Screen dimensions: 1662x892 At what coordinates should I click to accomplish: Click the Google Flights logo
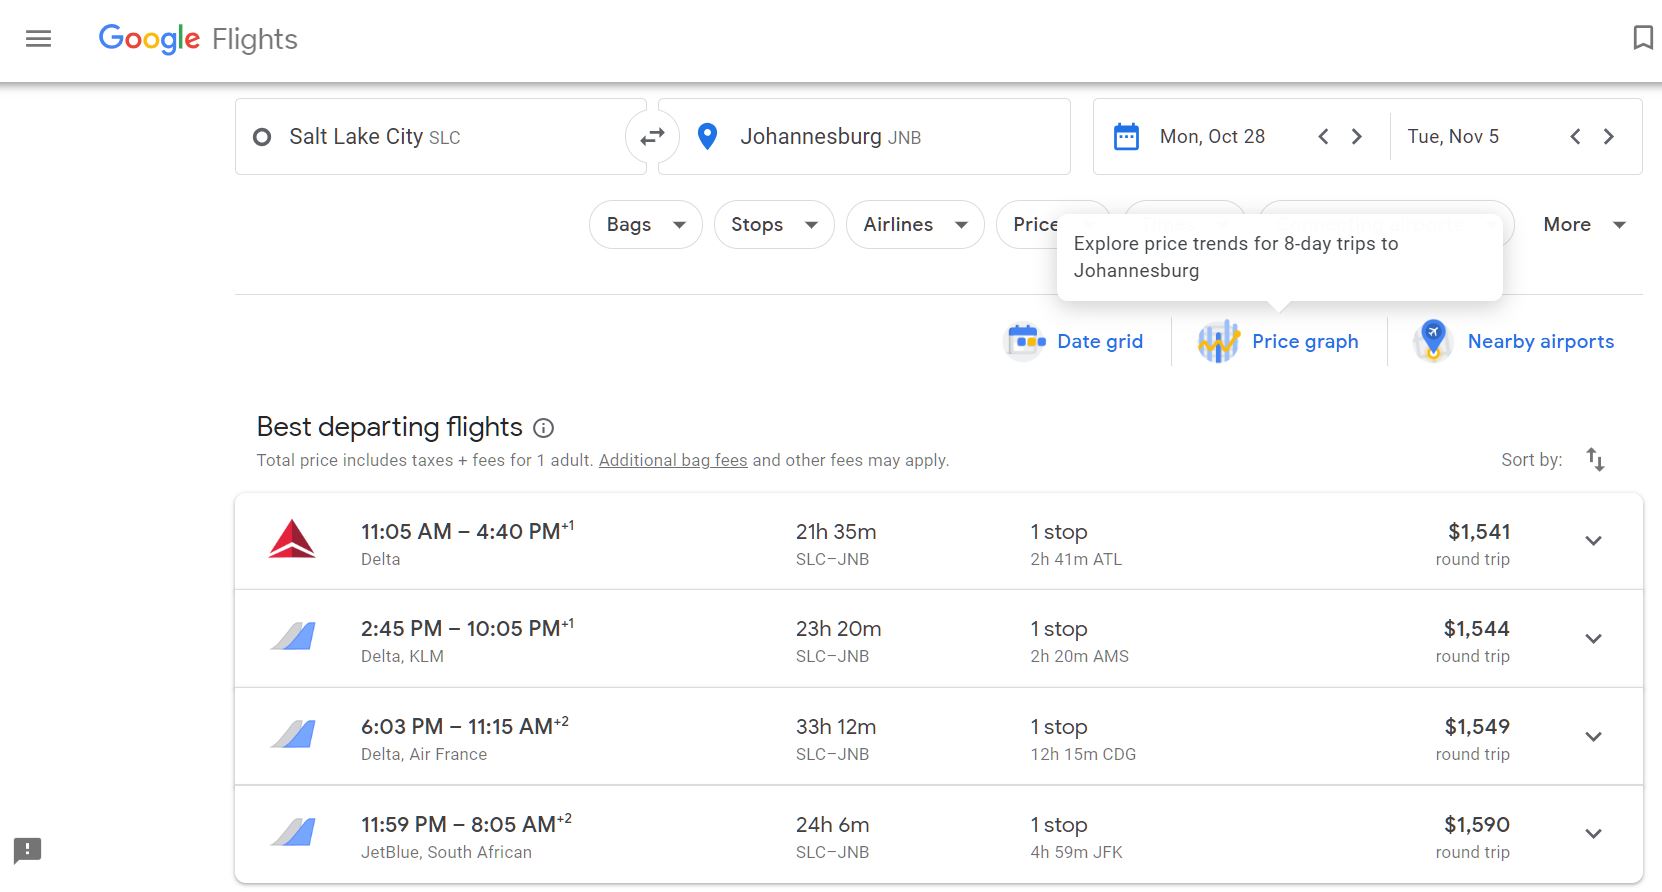click(198, 39)
